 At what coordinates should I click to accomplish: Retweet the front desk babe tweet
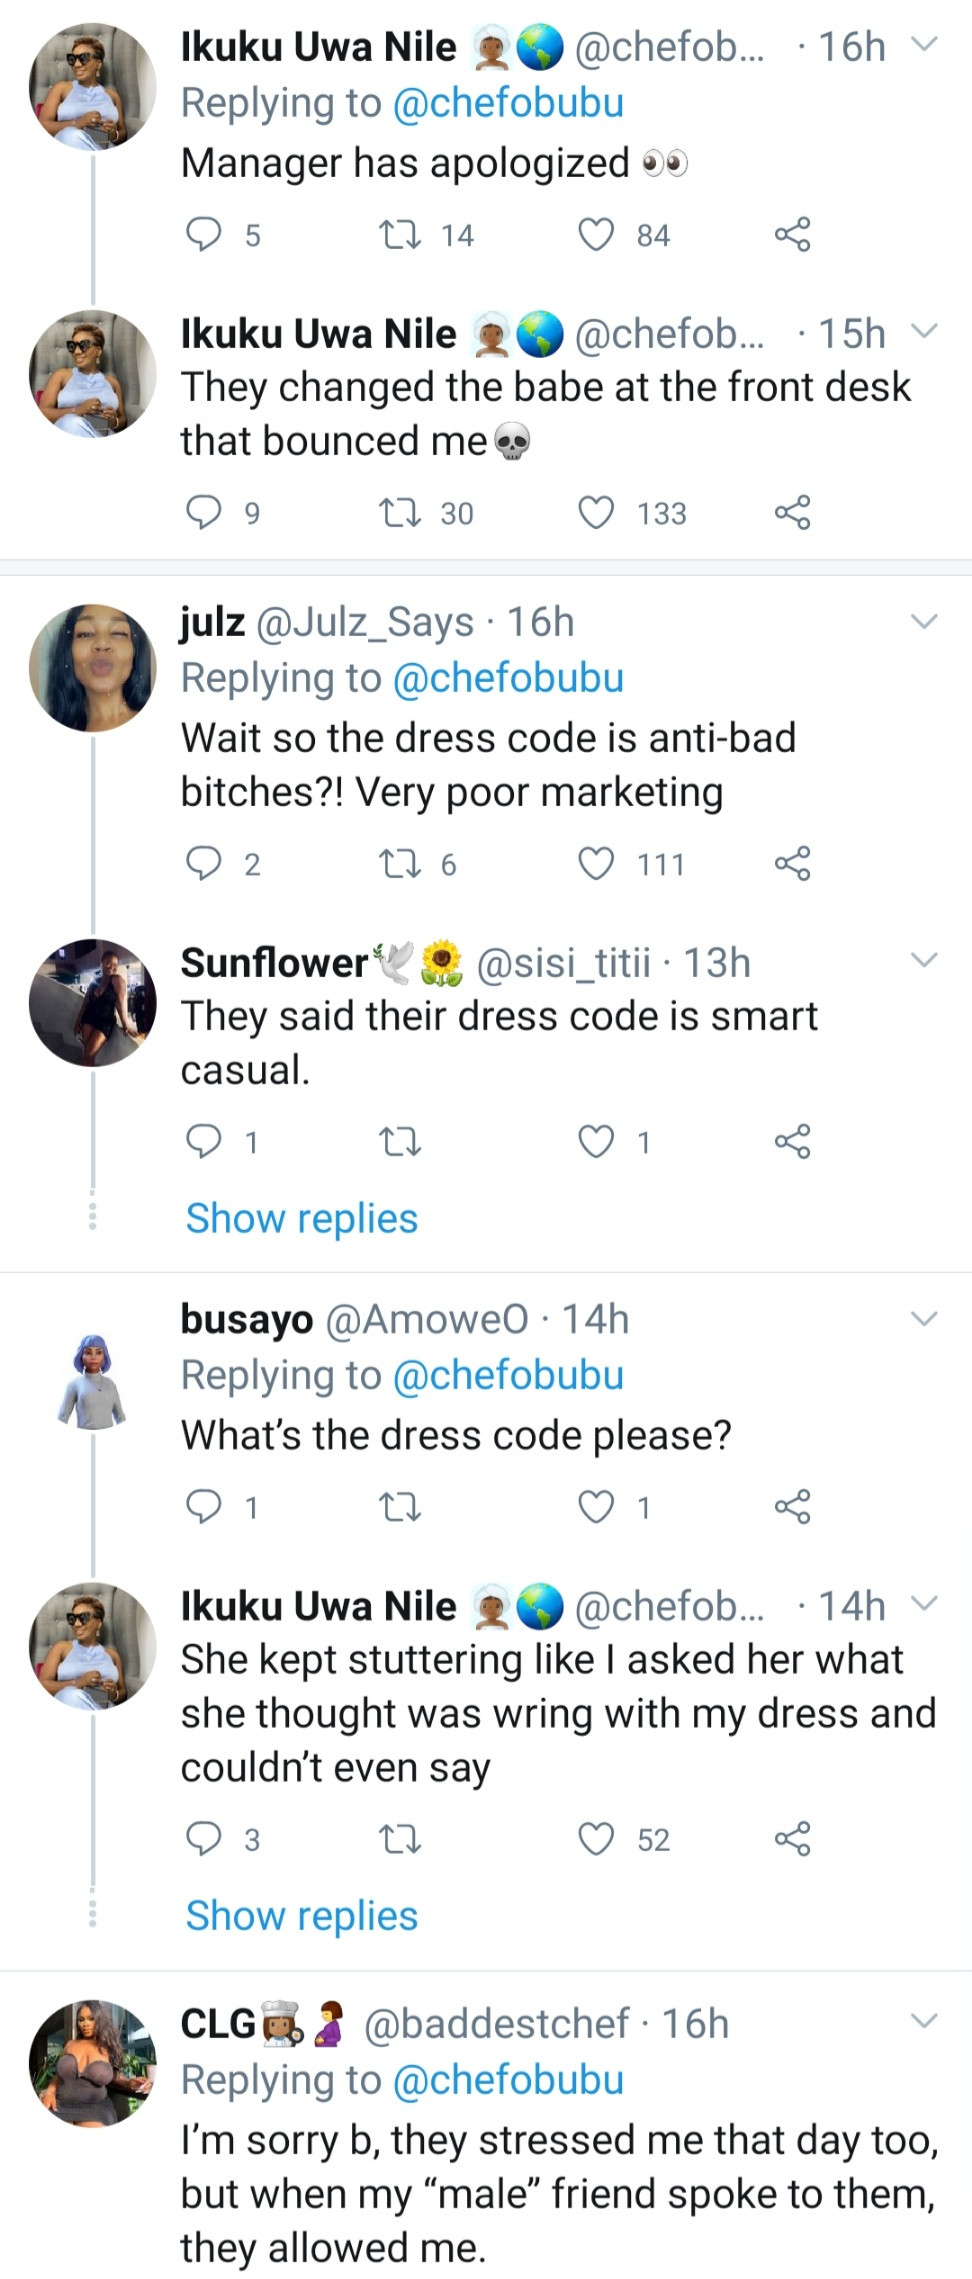401,513
